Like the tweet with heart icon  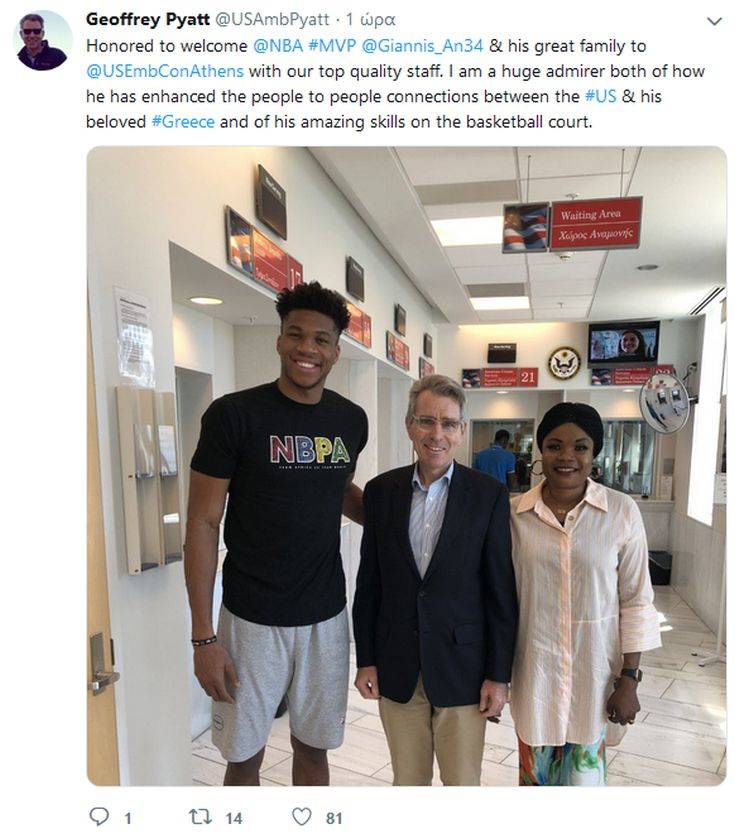[x=302, y=816]
